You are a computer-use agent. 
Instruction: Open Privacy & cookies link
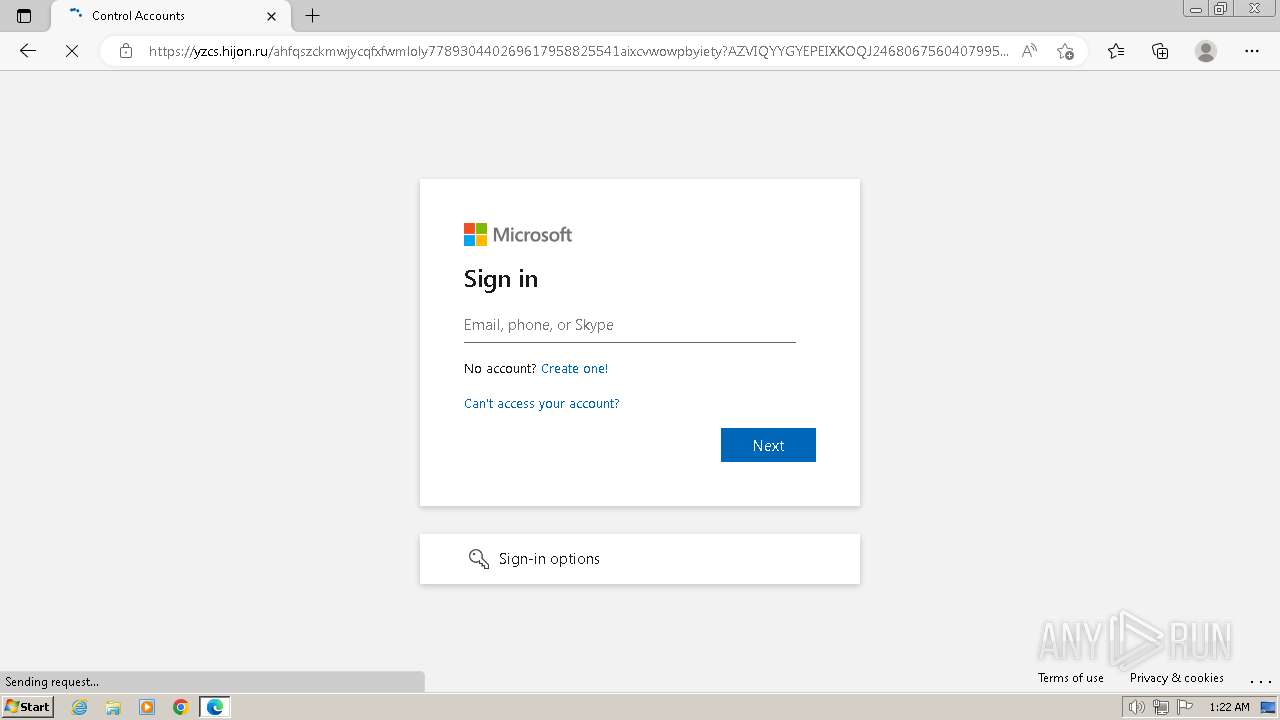point(1177,678)
